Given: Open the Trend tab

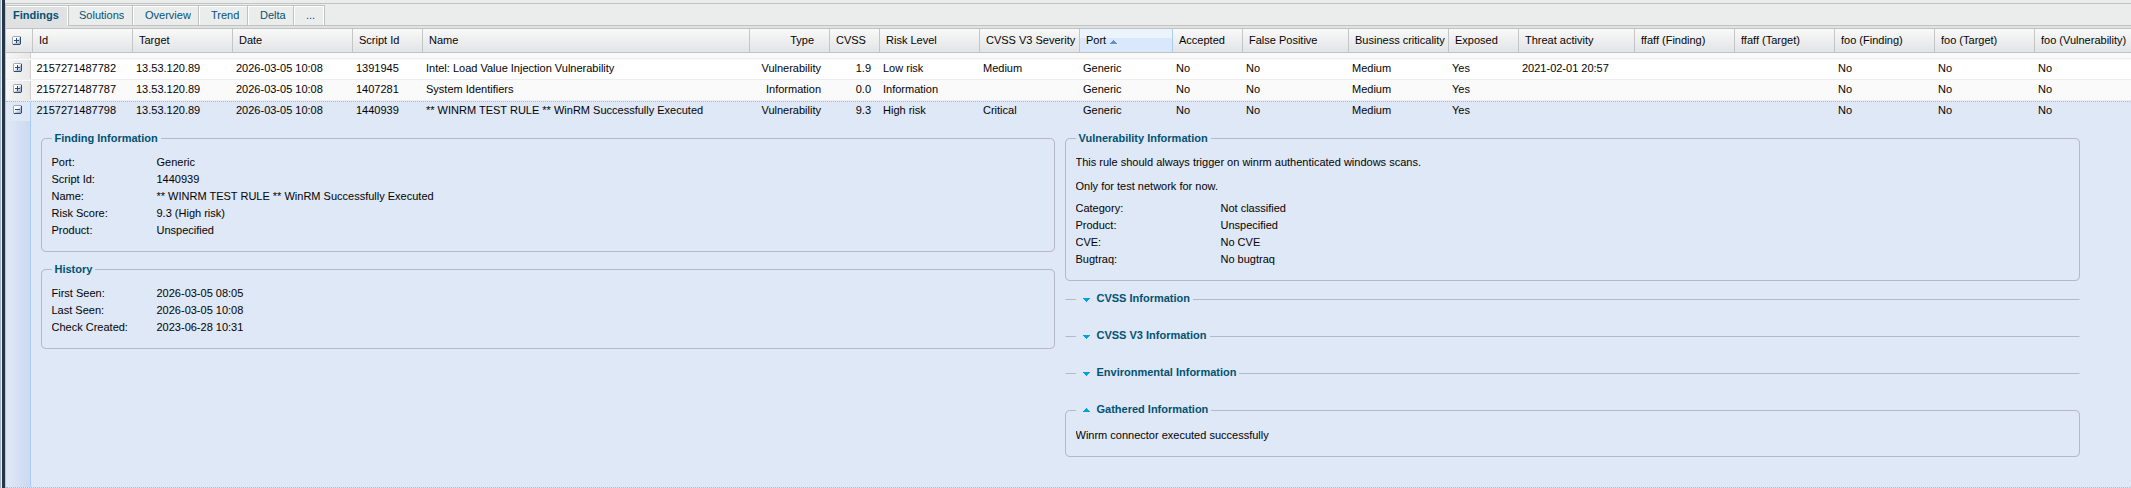Looking at the screenshot, I should (x=225, y=15).
